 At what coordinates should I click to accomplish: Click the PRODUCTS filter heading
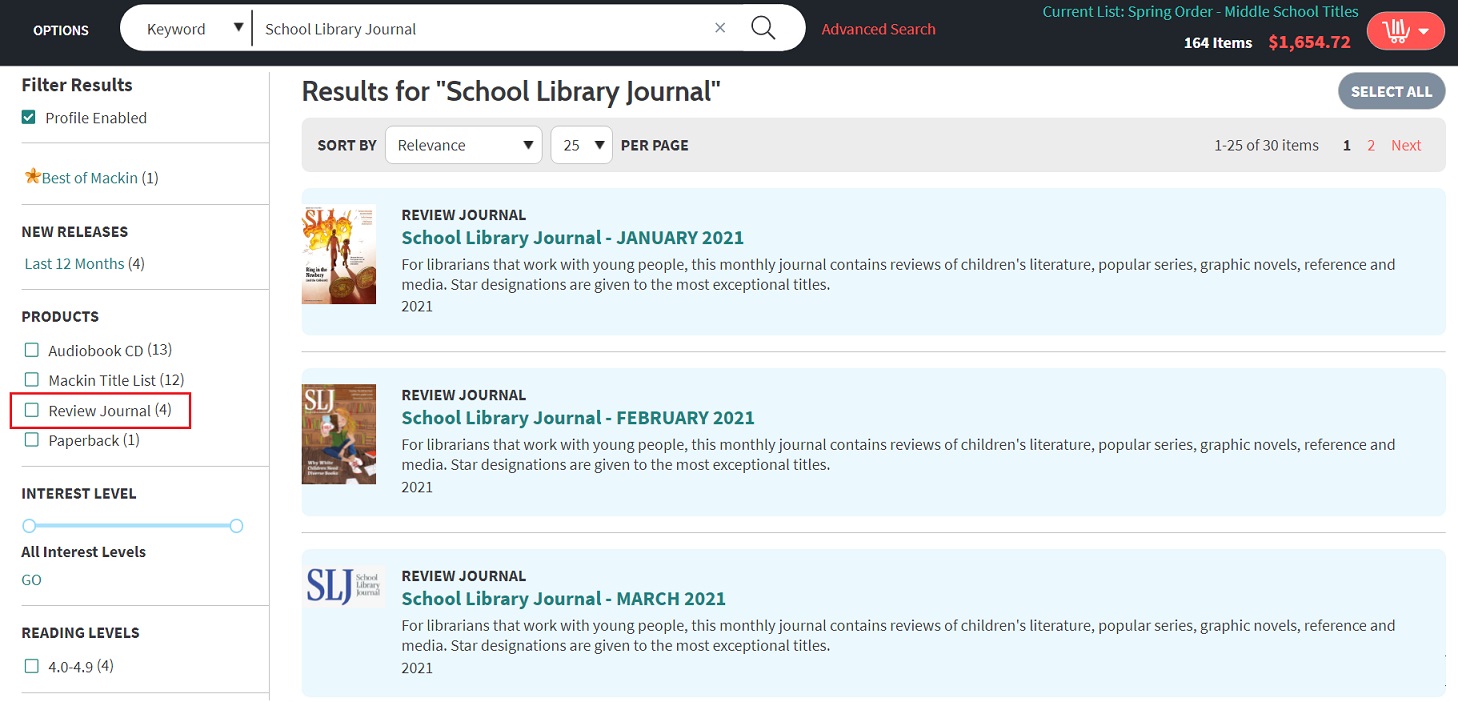pyautogui.click(x=60, y=316)
